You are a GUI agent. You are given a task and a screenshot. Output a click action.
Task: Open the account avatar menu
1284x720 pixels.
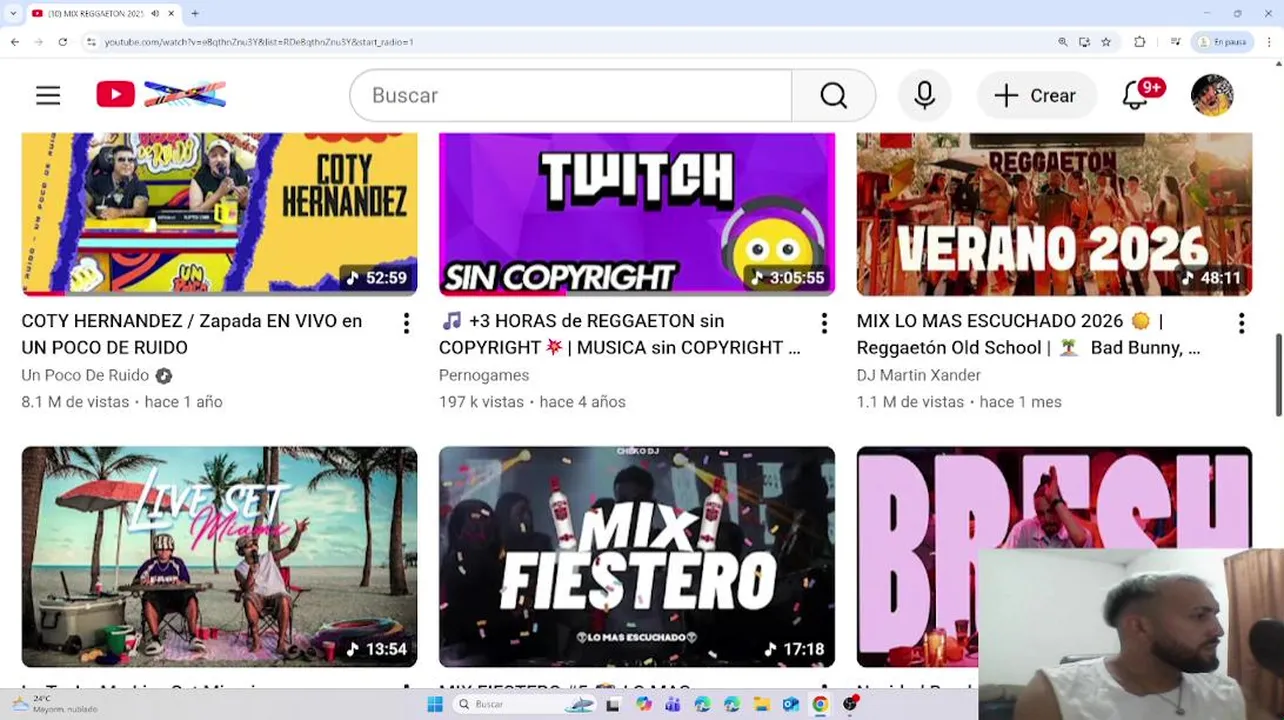pos(1212,95)
